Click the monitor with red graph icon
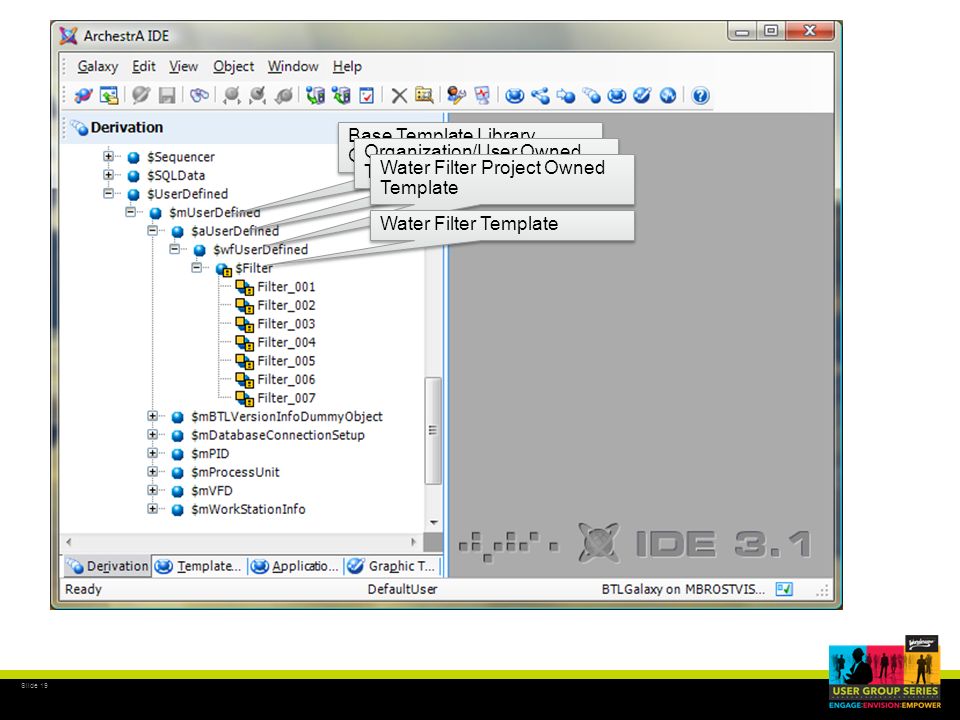Screen dimensions: 960x720 pos(482,96)
